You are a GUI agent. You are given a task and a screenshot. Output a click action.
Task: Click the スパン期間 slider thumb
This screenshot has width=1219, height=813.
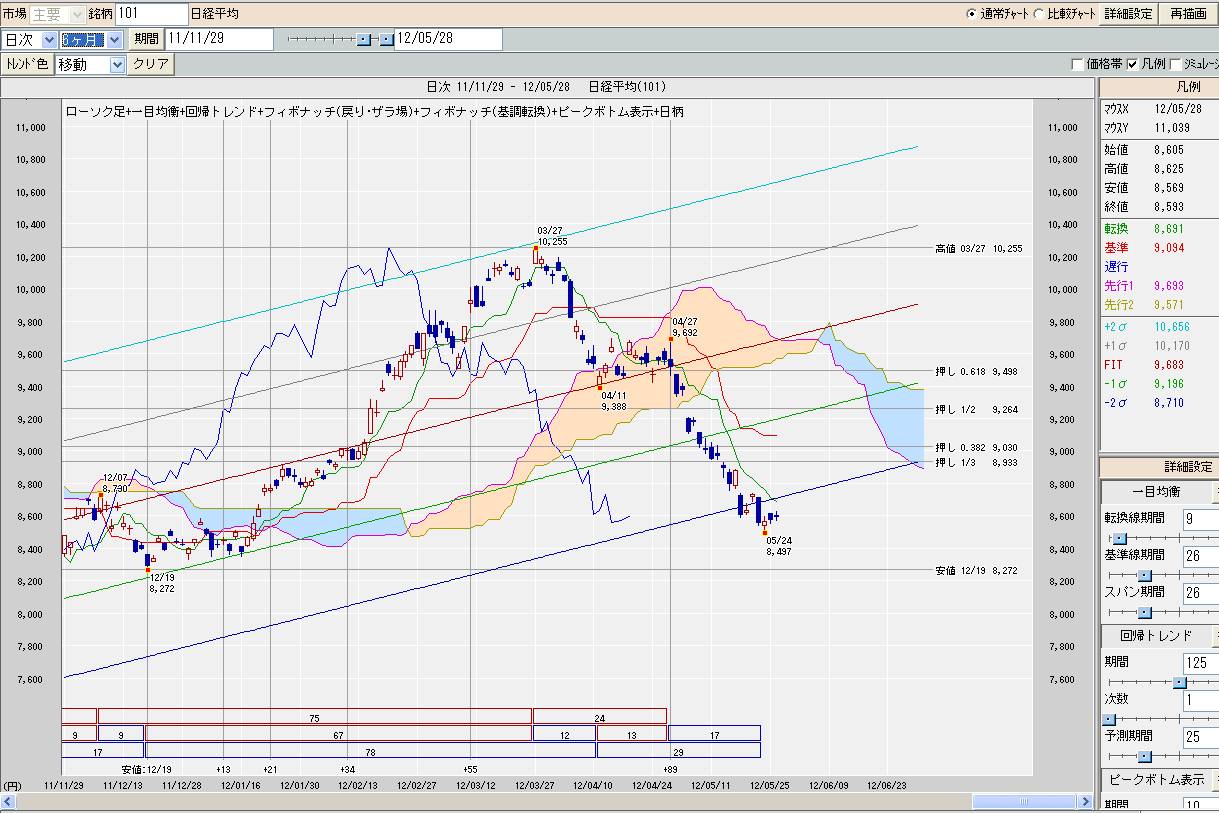point(1144,612)
